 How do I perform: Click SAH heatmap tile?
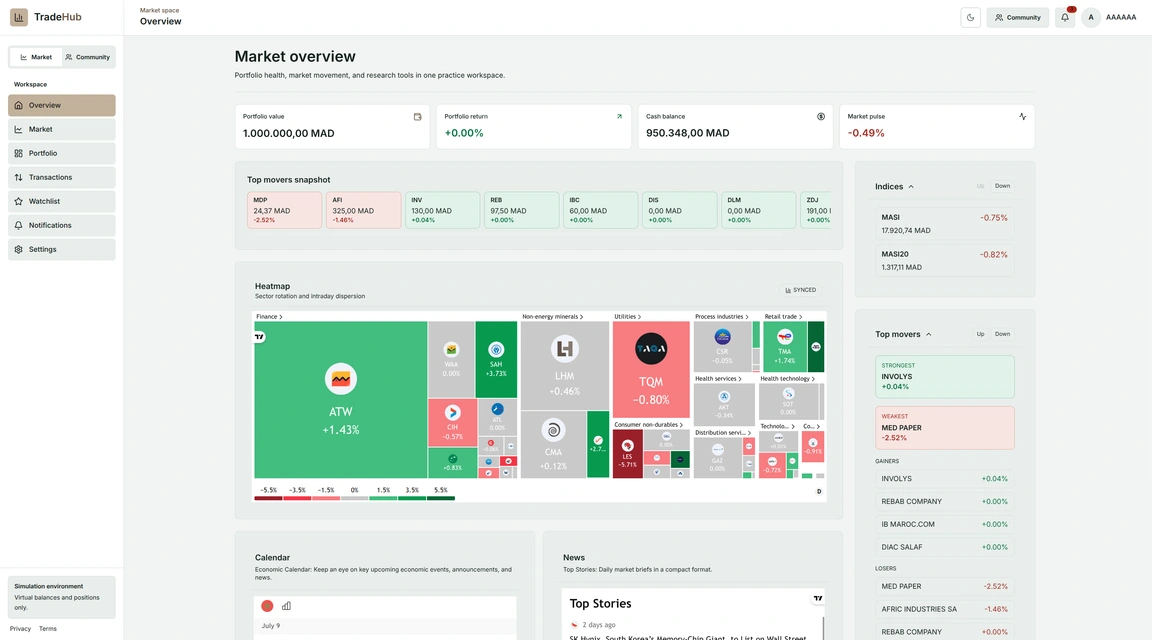click(496, 359)
